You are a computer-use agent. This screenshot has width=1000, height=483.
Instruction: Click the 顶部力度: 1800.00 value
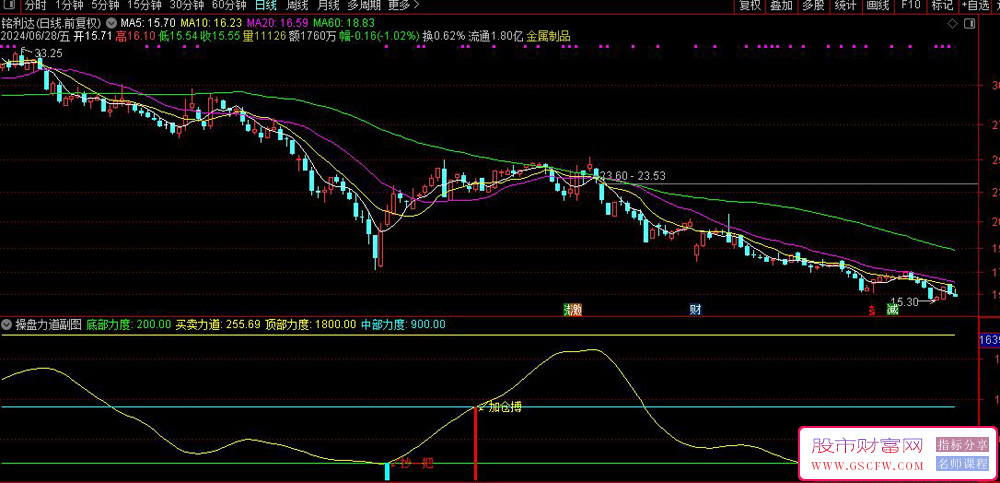point(311,324)
